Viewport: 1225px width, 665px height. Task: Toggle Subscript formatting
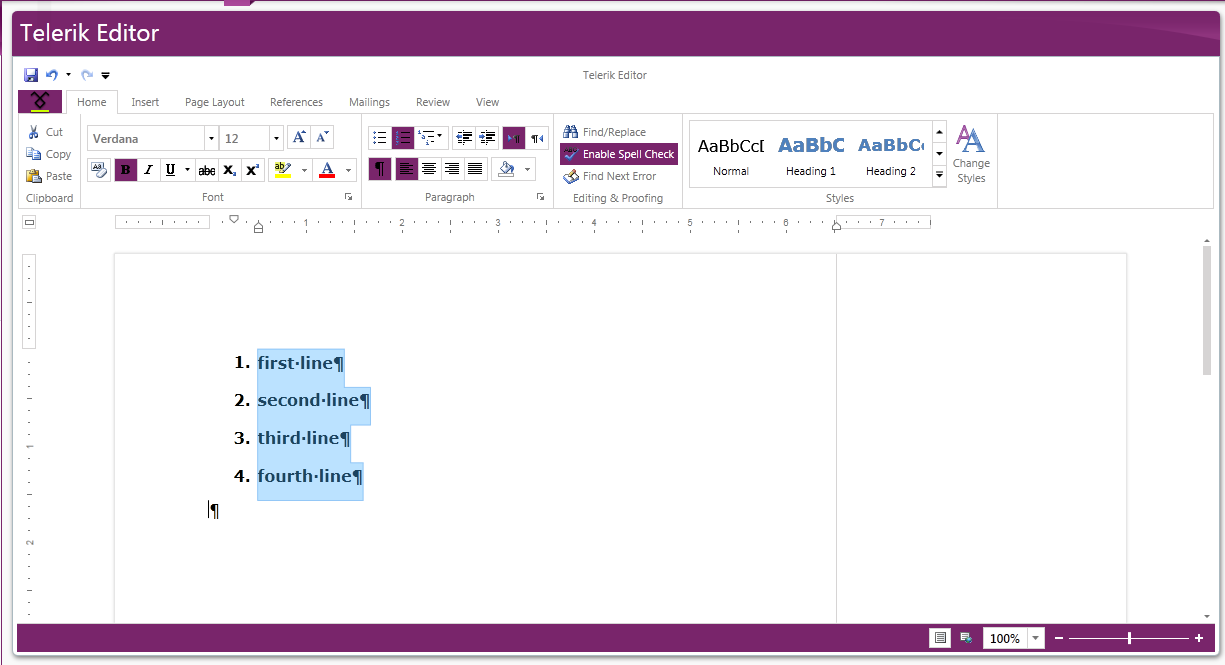[x=230, y=169]
